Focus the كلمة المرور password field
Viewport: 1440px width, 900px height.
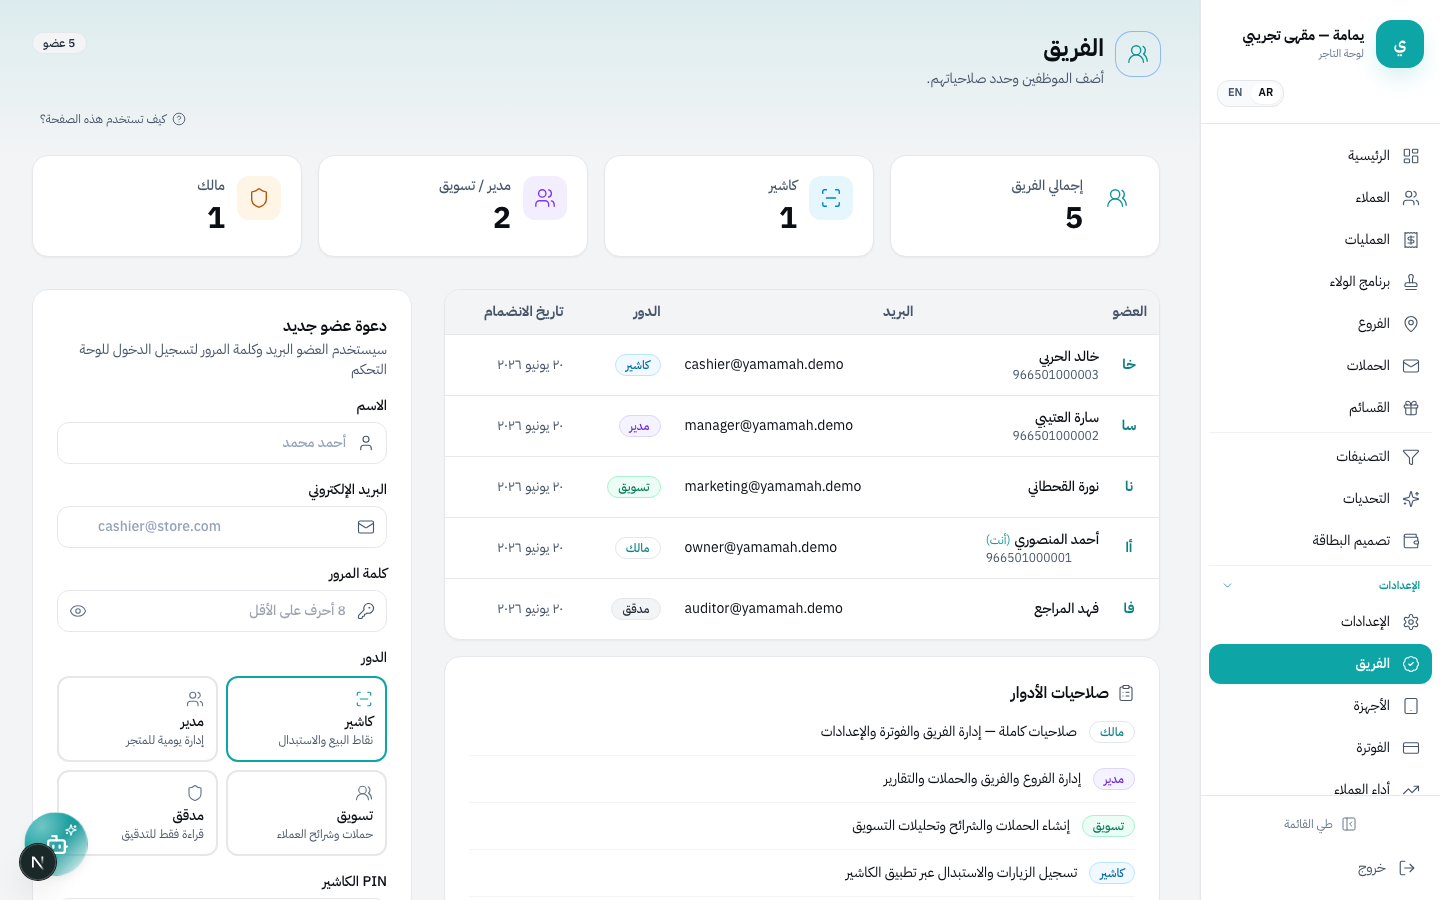(222, 611)
